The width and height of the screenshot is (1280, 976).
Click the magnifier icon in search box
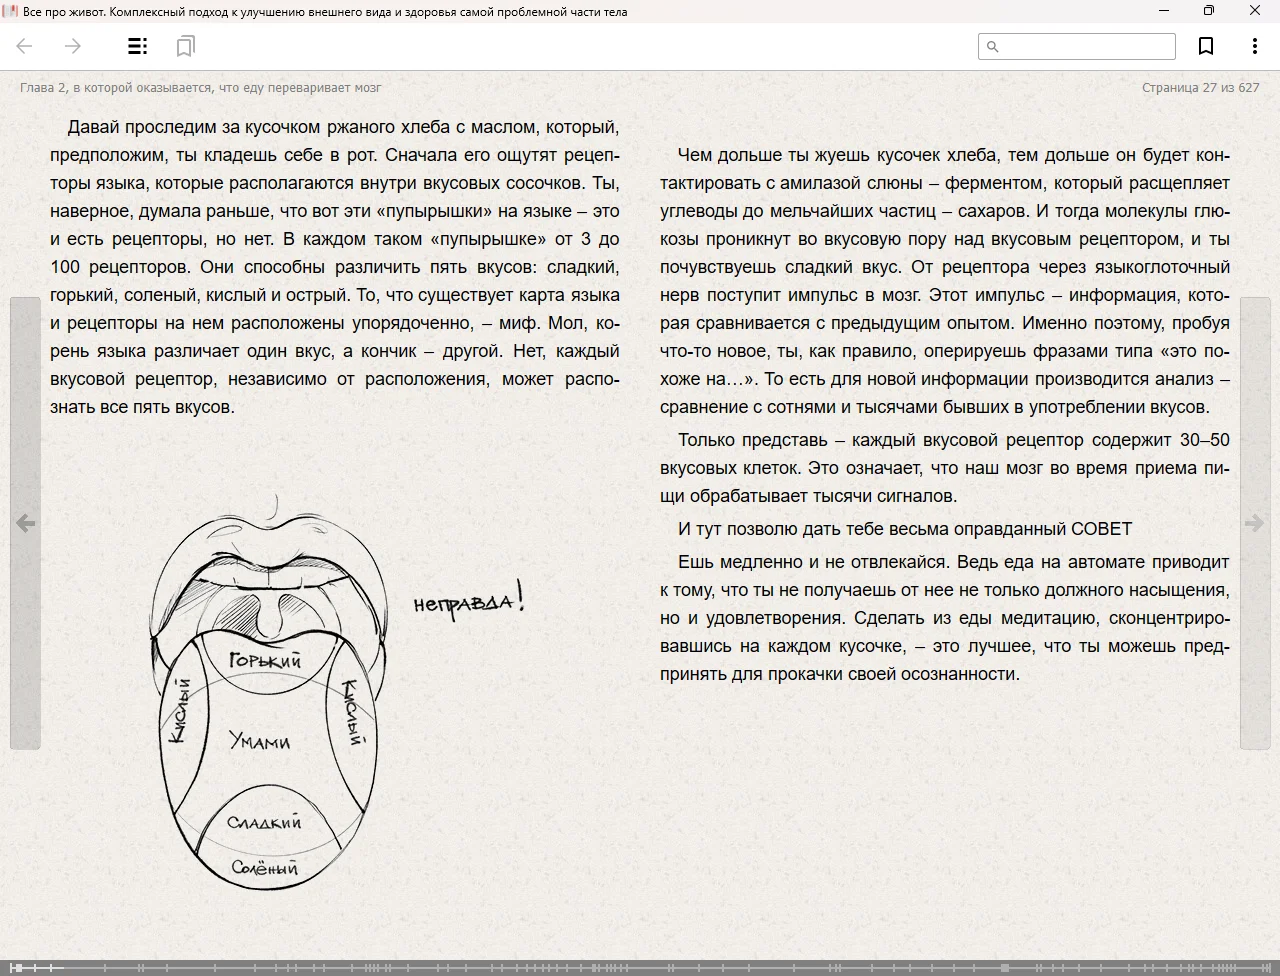(x=993, y=47)
